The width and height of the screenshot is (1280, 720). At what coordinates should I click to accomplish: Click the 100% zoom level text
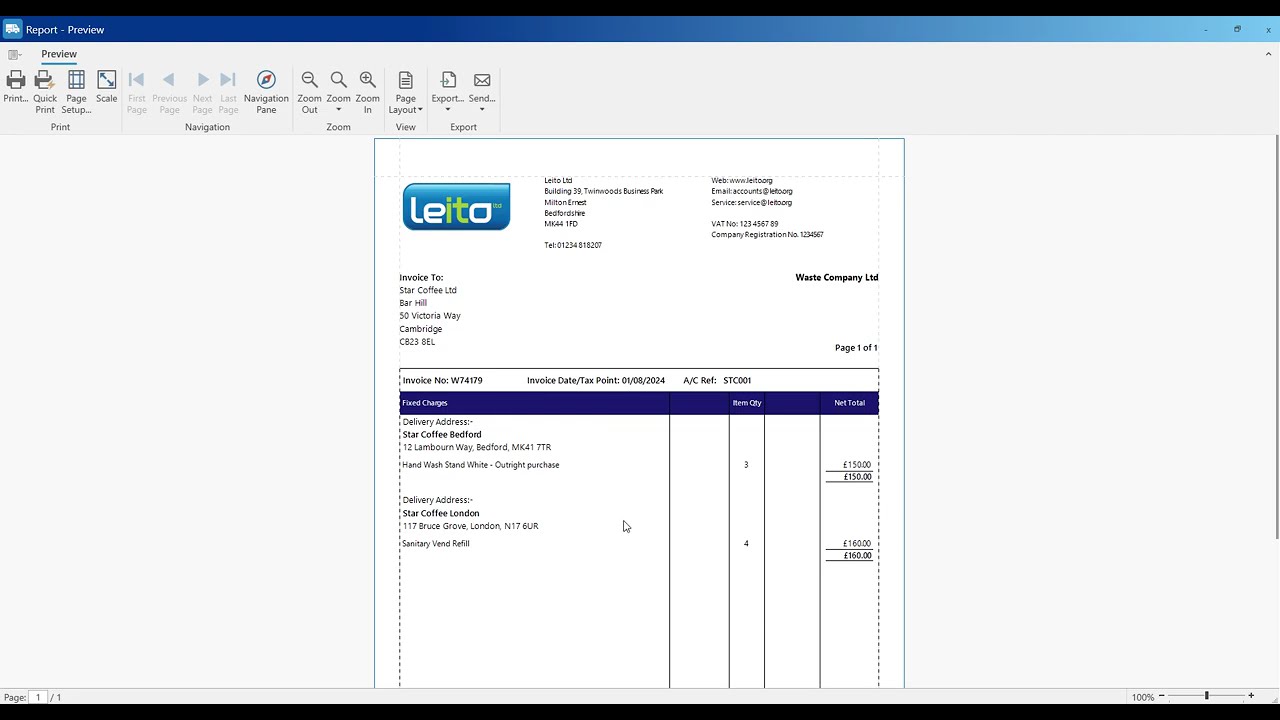[x=1143, y=697]
